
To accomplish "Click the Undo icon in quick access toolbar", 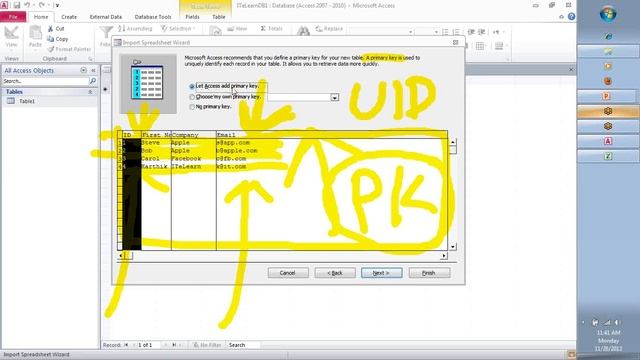I will tap(27, 5).
